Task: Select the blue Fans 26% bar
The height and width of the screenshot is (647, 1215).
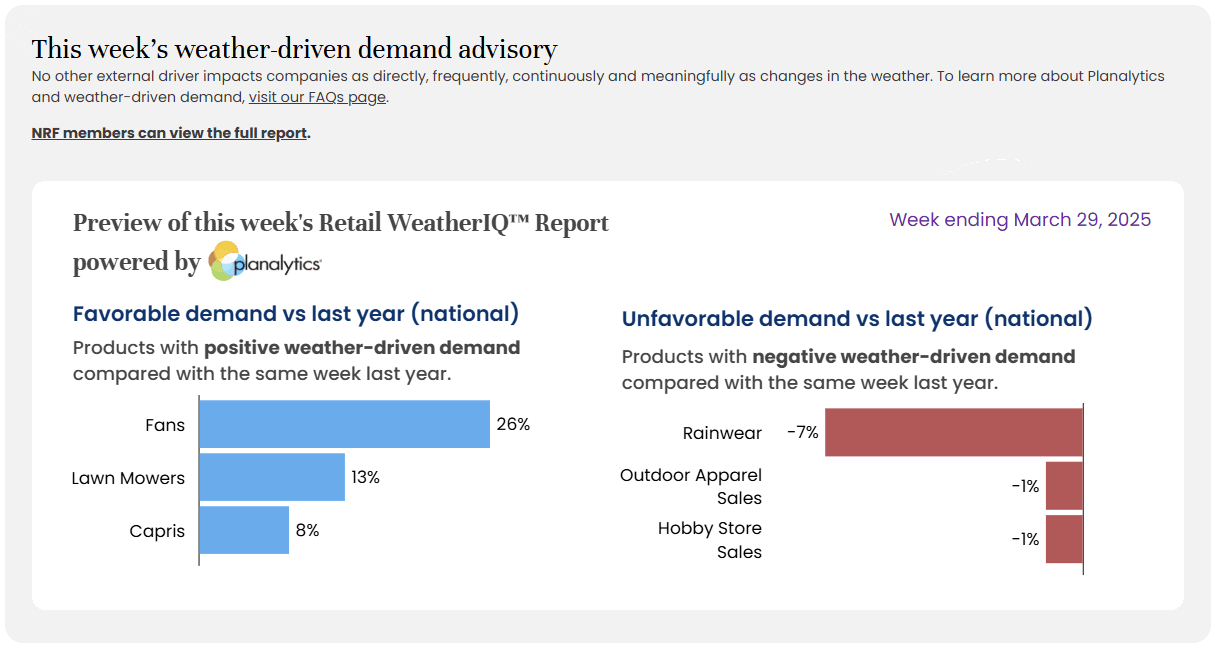Action: (344, 424)
